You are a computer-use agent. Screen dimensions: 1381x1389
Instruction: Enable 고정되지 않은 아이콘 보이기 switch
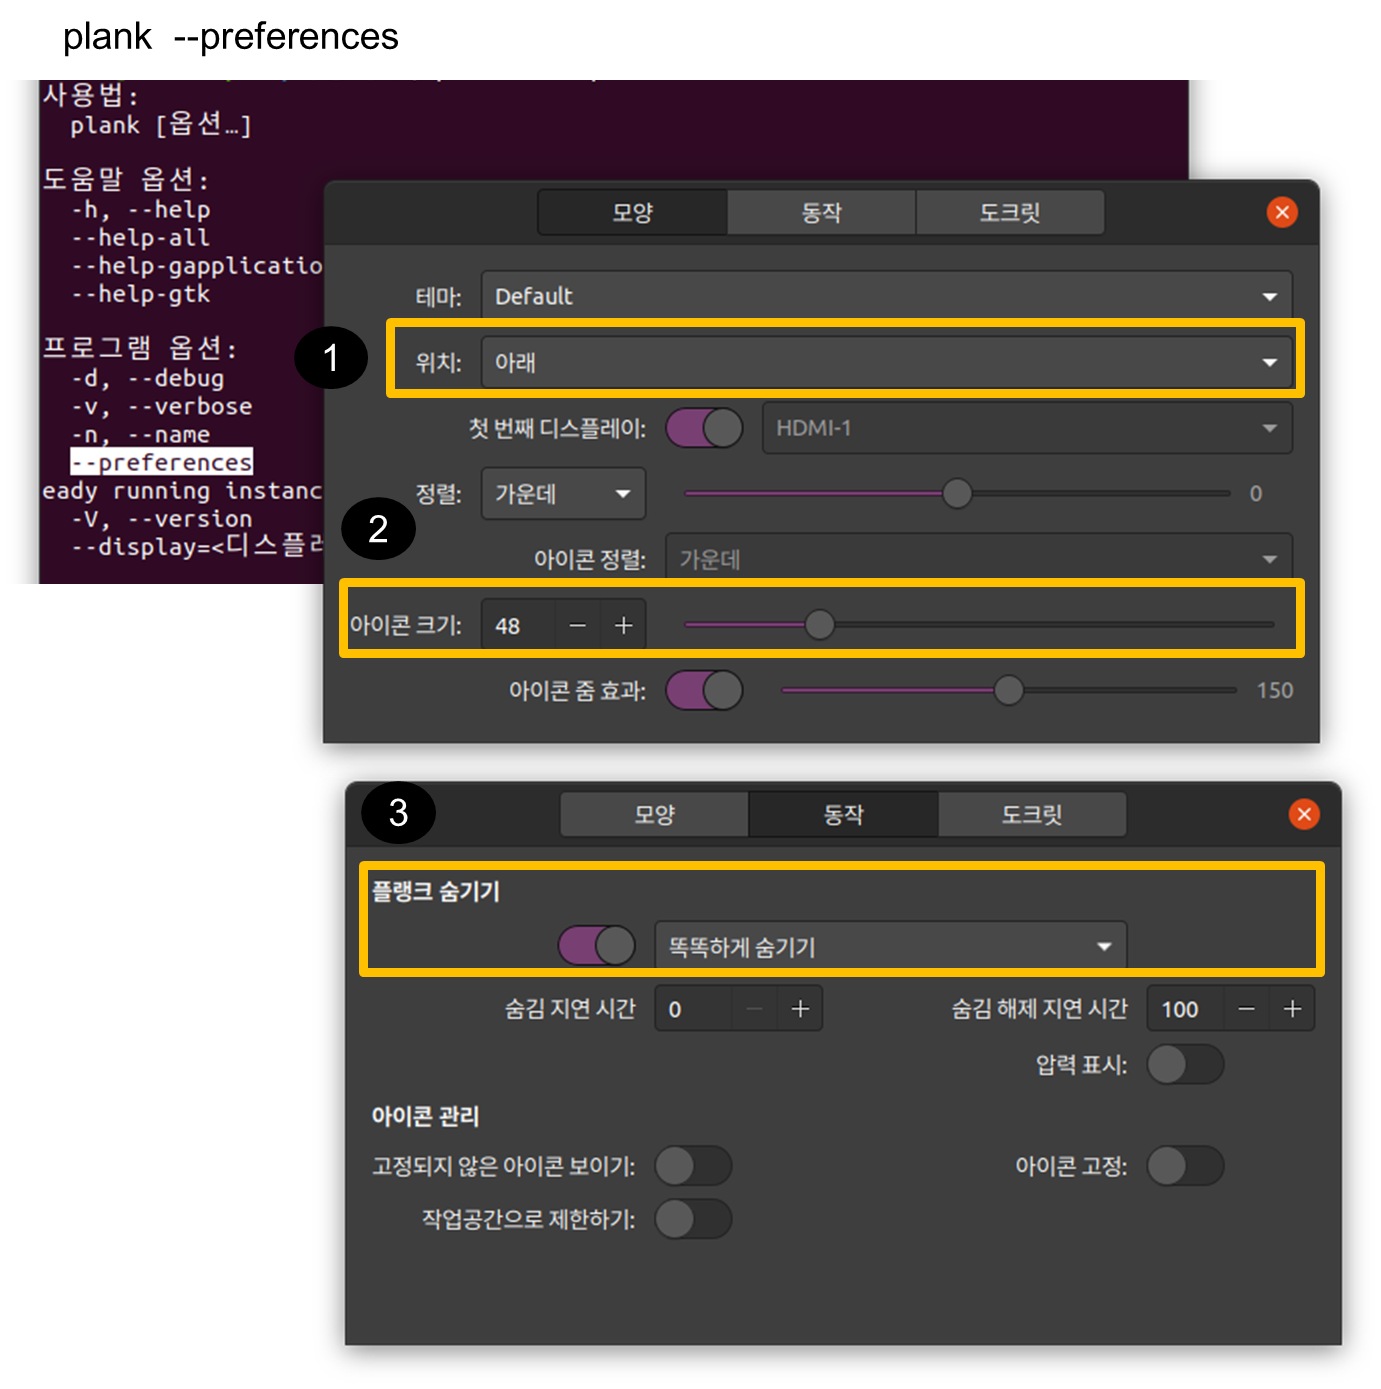(x=693, y=1166)
